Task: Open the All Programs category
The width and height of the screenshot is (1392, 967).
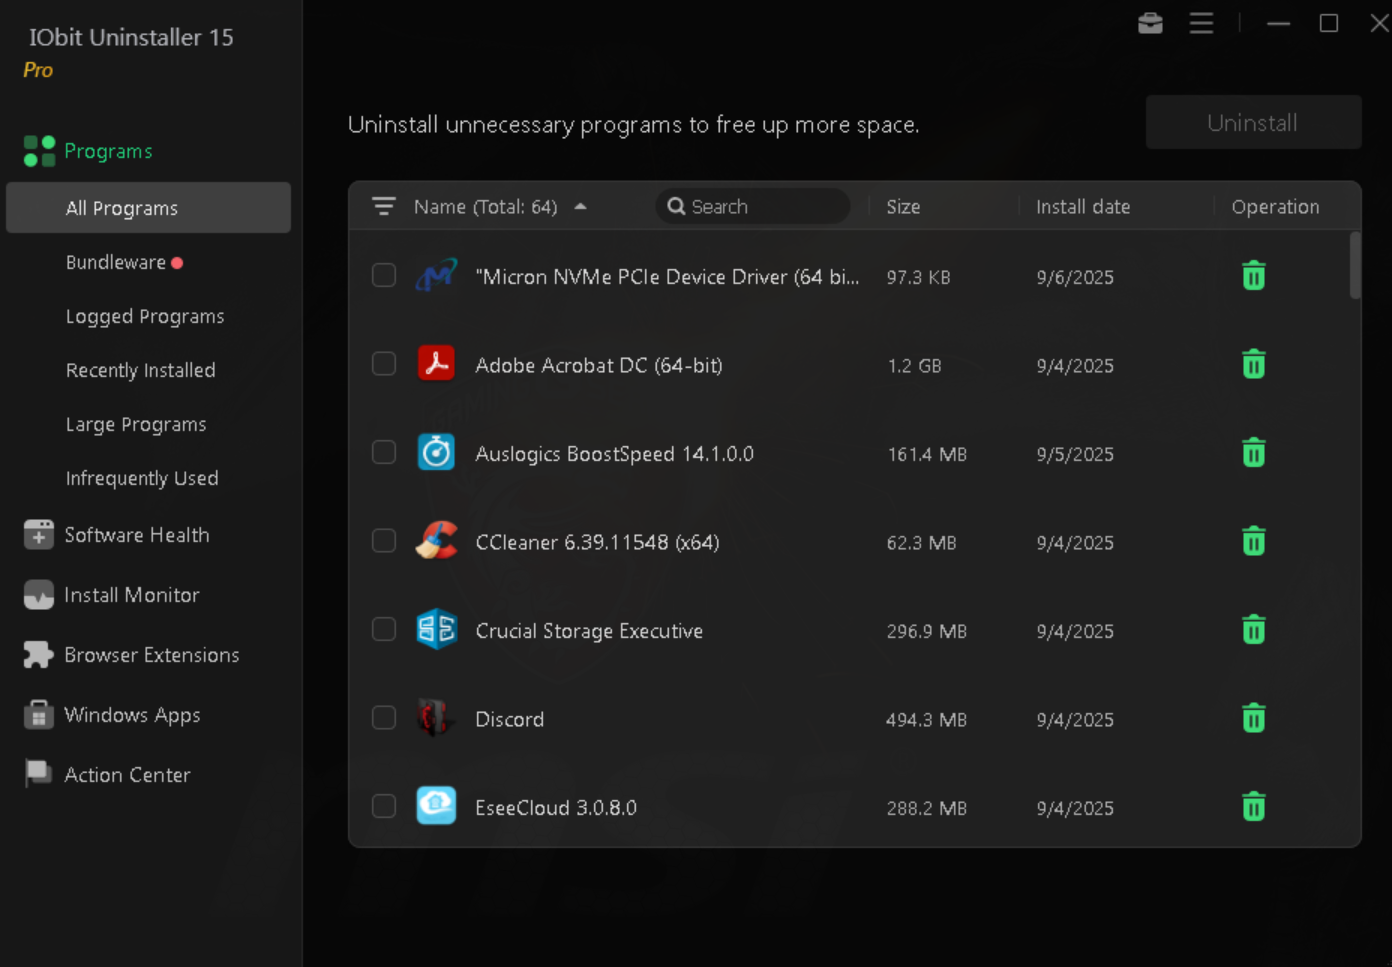Action: [148, 208]
